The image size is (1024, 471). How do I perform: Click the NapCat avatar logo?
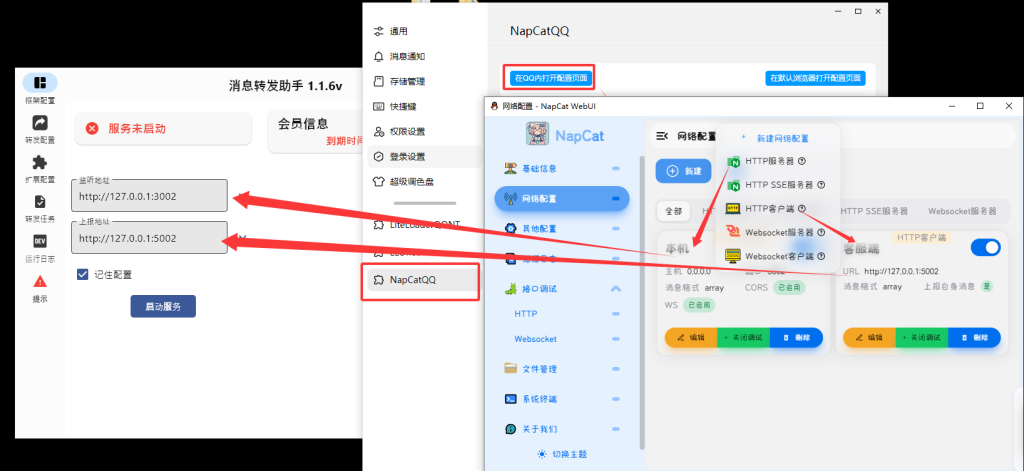[x=537, y=135]
